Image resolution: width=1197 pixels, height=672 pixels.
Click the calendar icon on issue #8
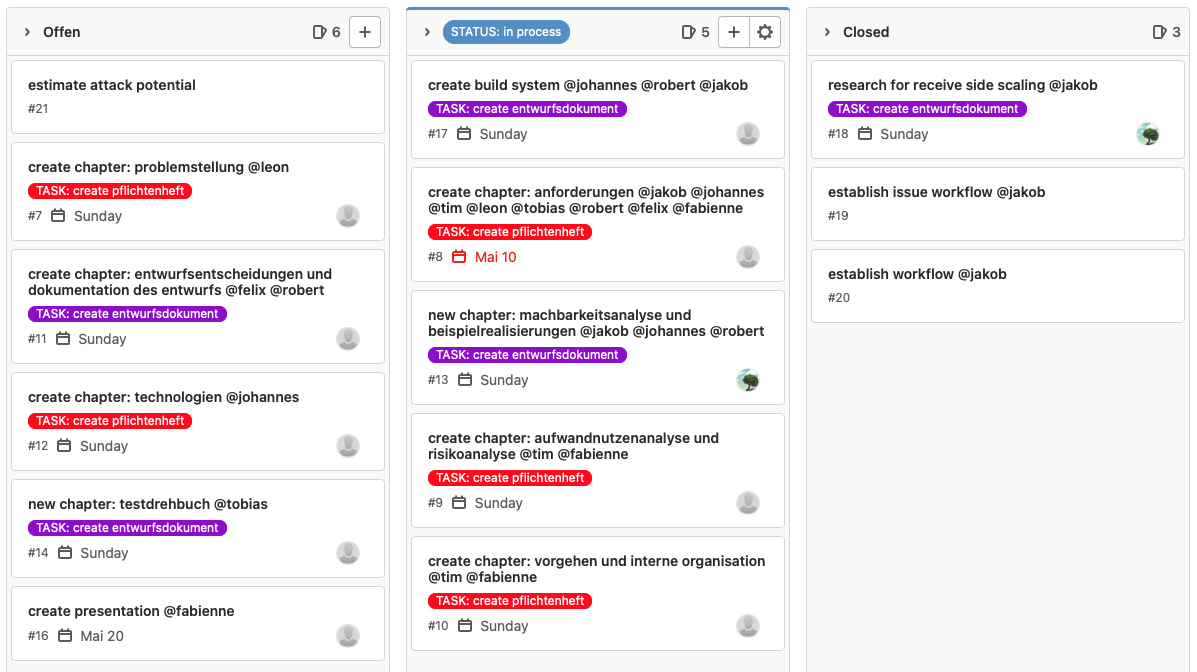[x=460, y=257]
